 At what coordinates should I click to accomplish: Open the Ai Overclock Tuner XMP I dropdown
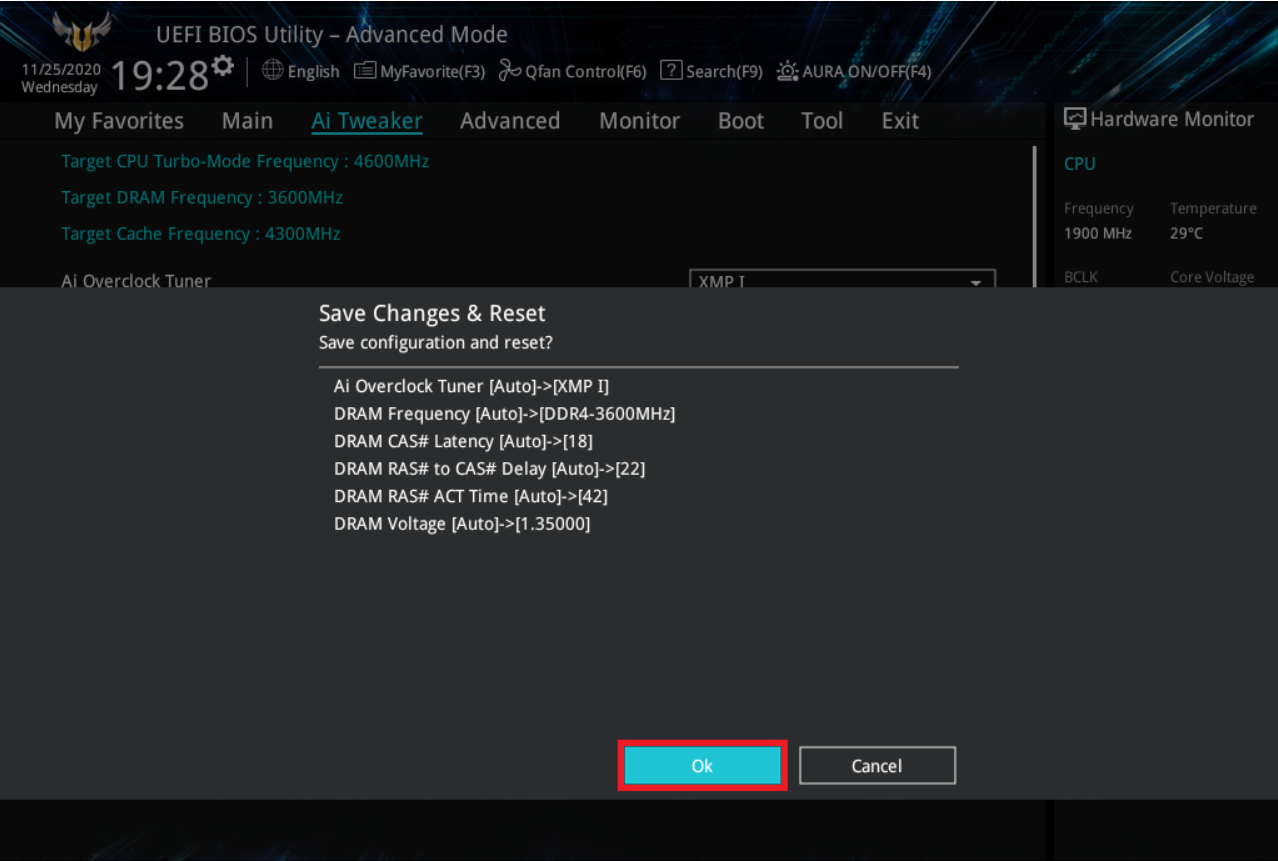pos(842,279)
